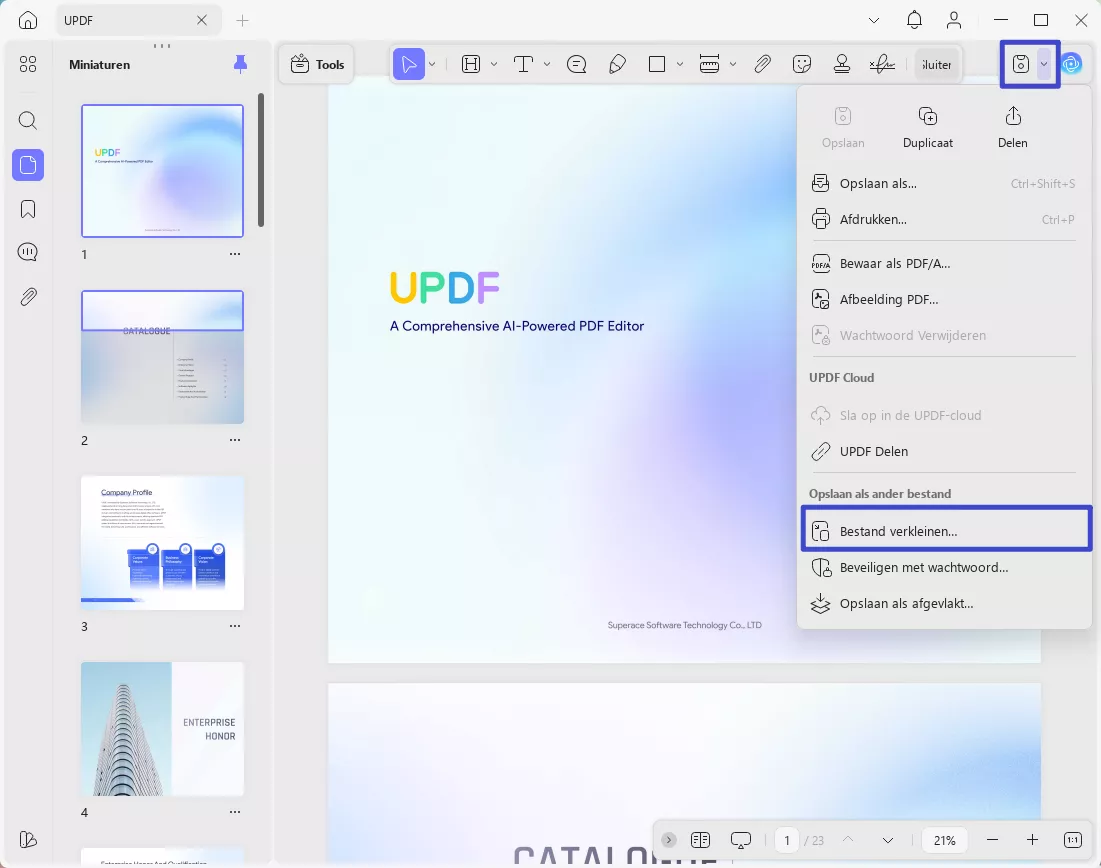Select the attach file paperclip tool
The image size is (1101, 868).
(763, 65)
